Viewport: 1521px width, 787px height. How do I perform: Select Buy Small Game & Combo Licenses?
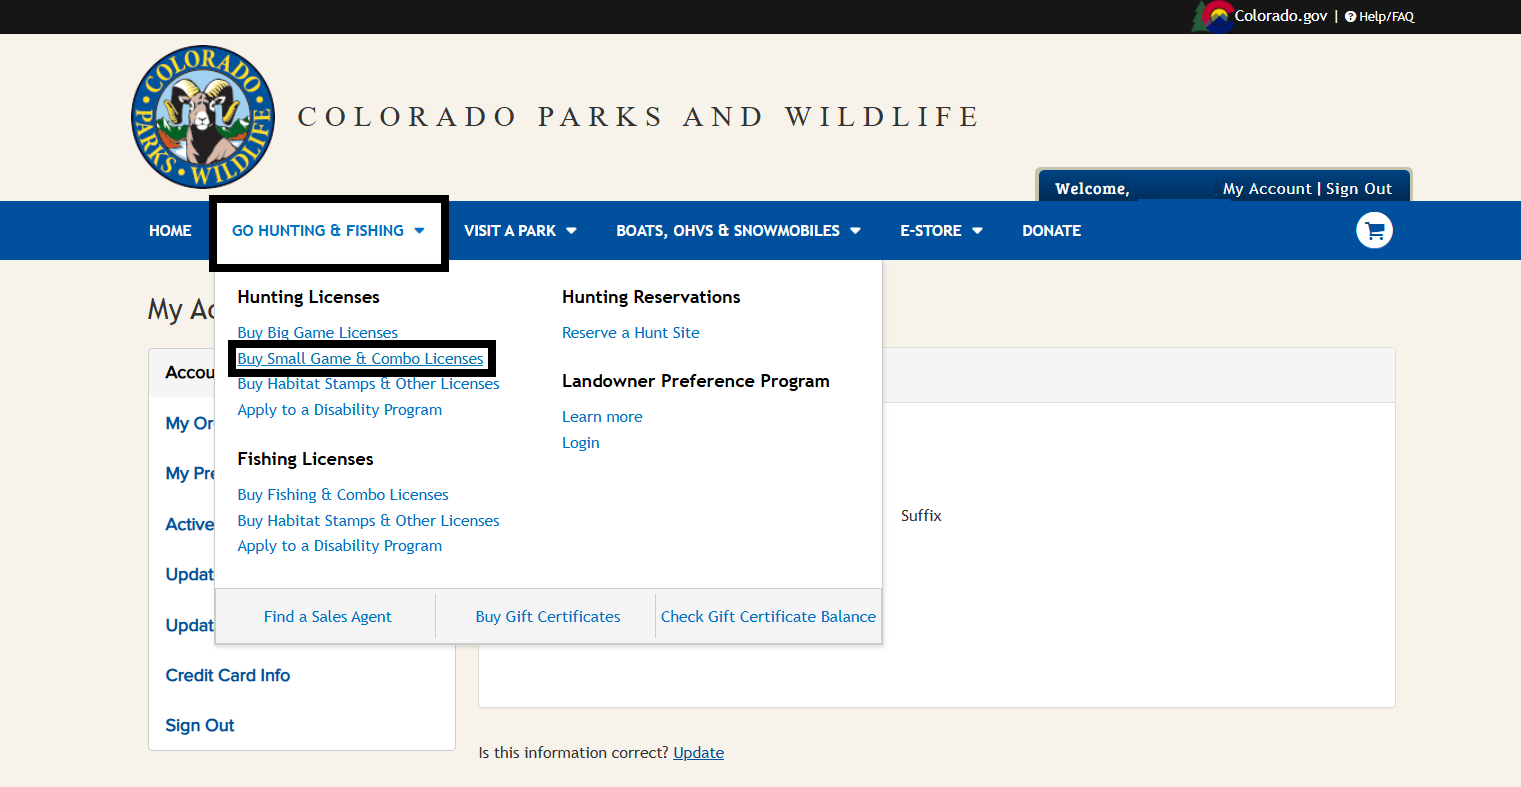click(360, 359)
